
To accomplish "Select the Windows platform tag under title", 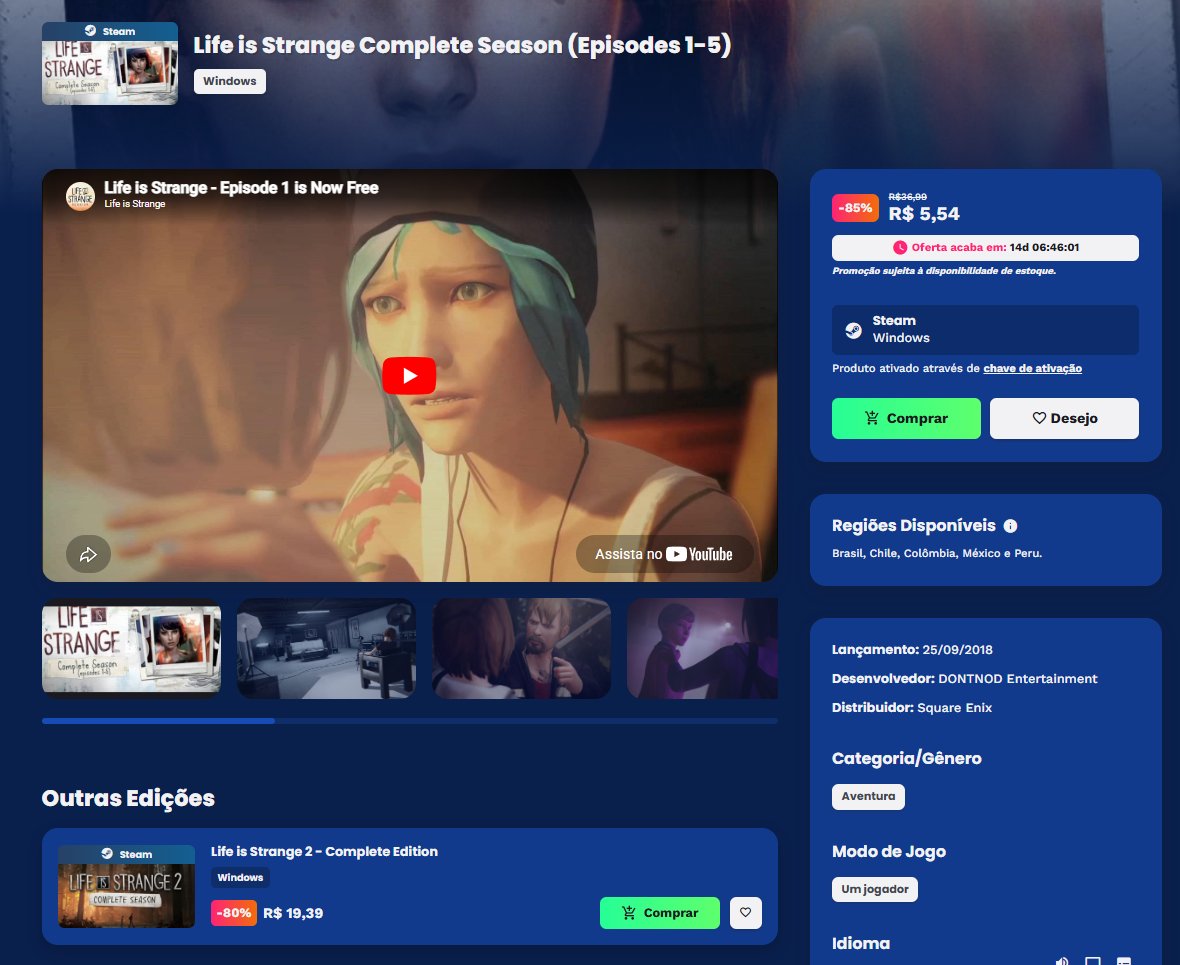I will click(230, 81).
